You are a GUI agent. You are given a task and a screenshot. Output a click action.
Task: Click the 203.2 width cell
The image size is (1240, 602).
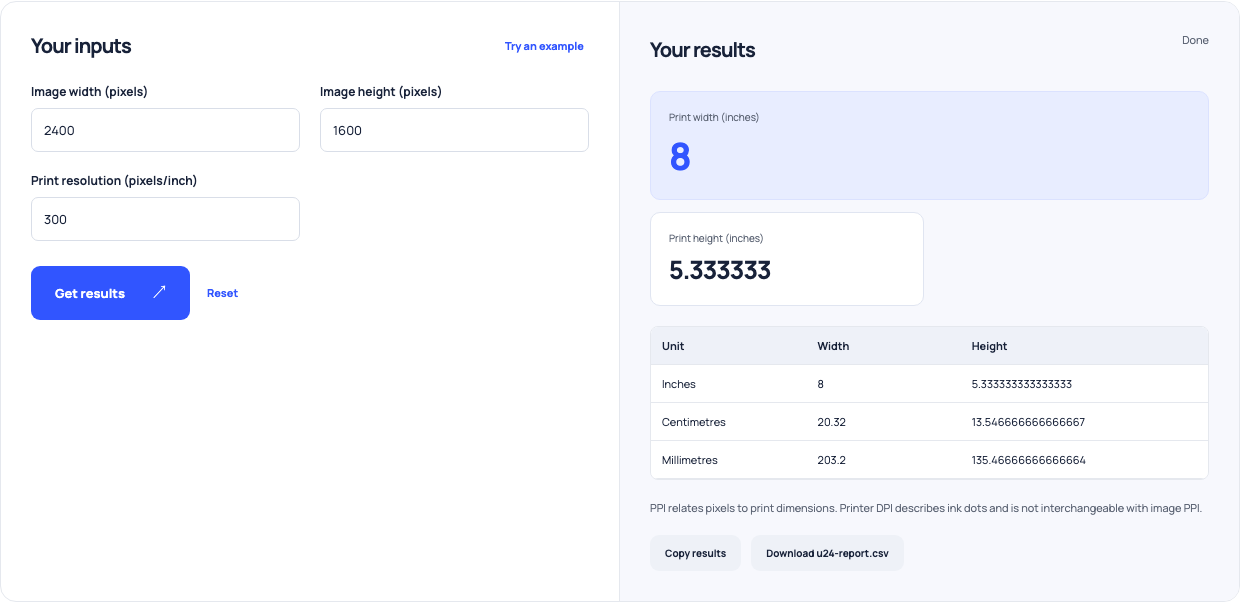click(x=832, y=460)
